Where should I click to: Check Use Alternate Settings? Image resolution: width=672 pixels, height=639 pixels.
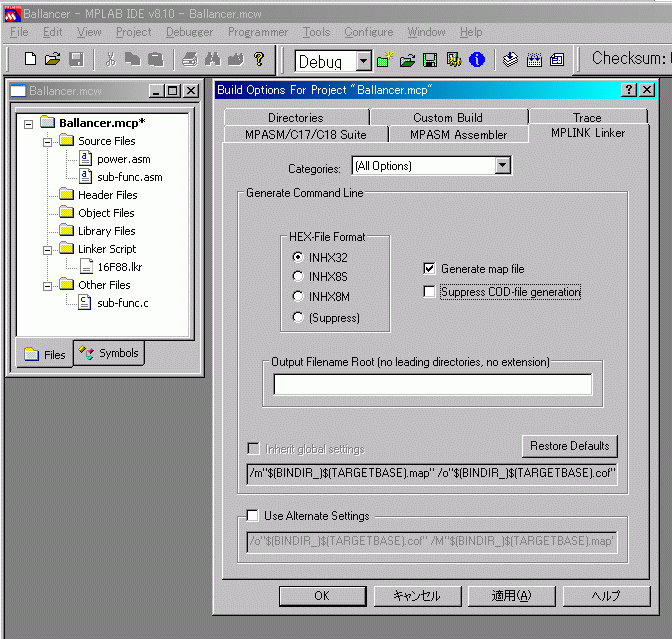(x=253, y=516)
